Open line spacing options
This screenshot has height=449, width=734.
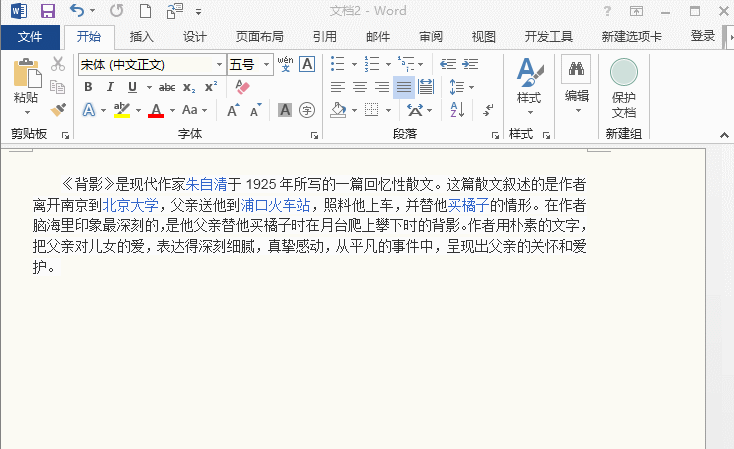tap(462, 87)
